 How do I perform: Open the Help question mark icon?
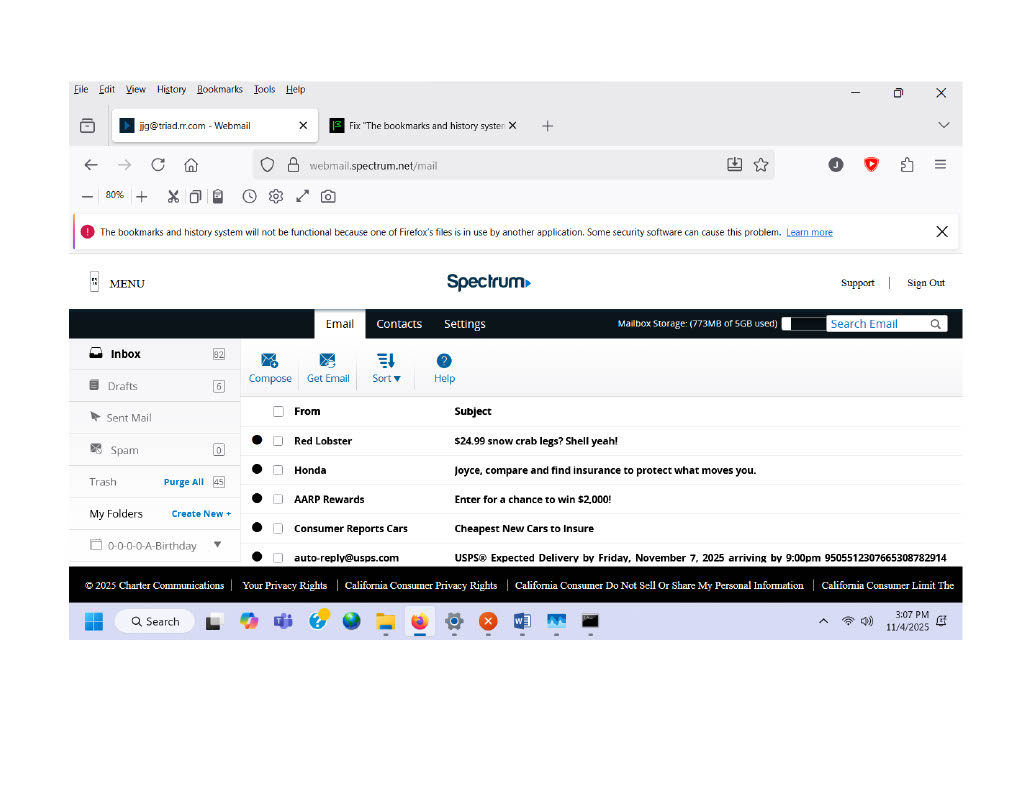point(444,361)
